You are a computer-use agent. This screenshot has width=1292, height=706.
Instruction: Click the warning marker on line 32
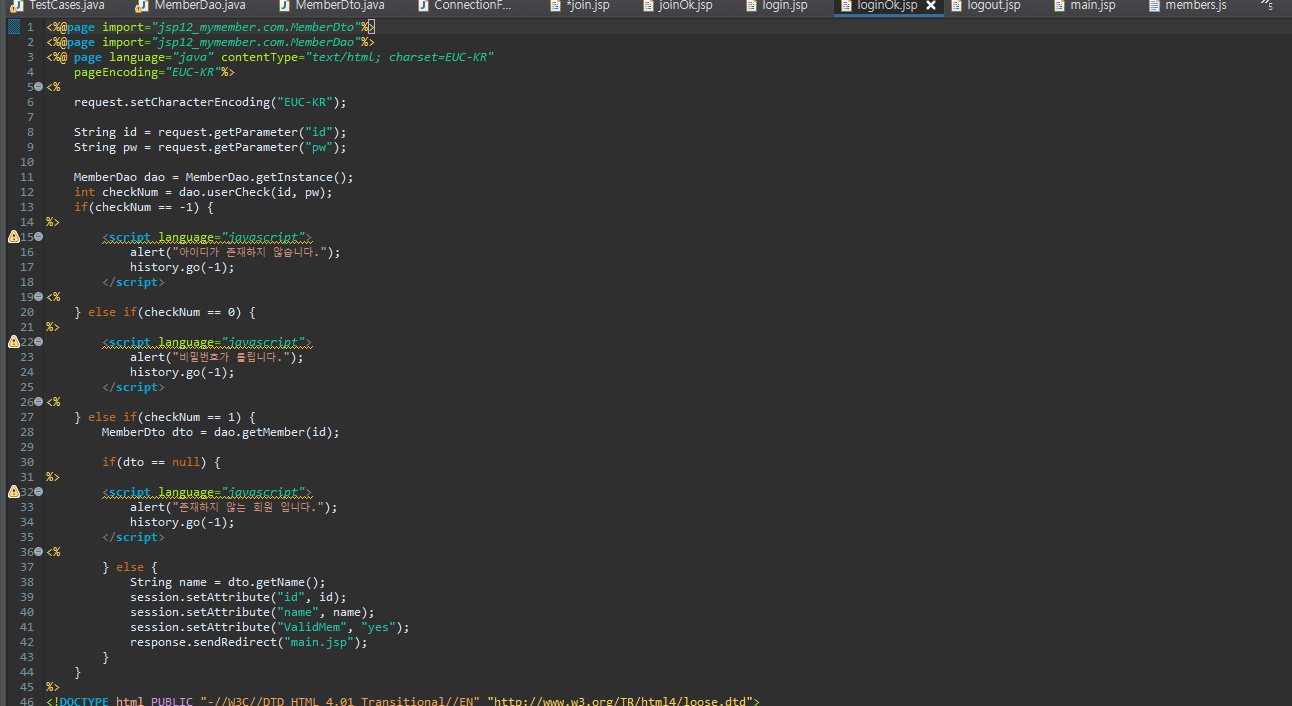tap(13, 492)
